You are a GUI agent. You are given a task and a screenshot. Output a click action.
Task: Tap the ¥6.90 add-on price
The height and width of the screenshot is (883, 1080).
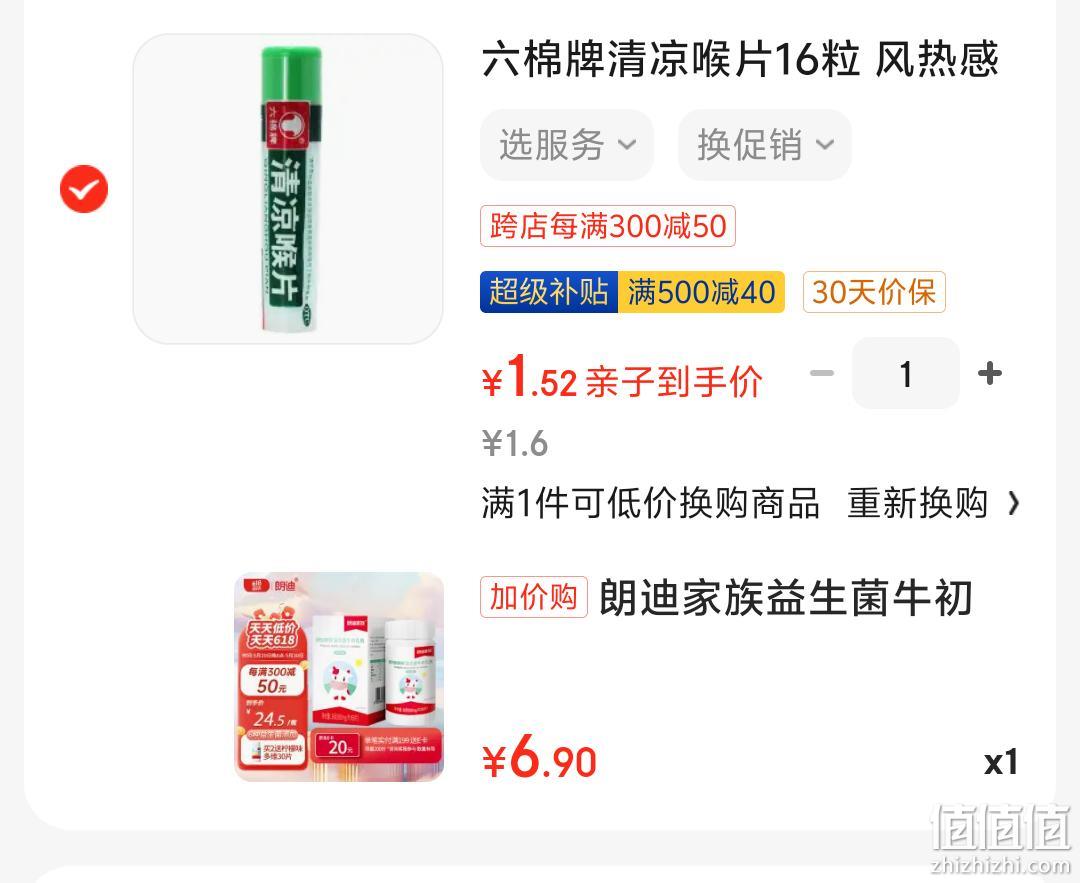point(539,757)
